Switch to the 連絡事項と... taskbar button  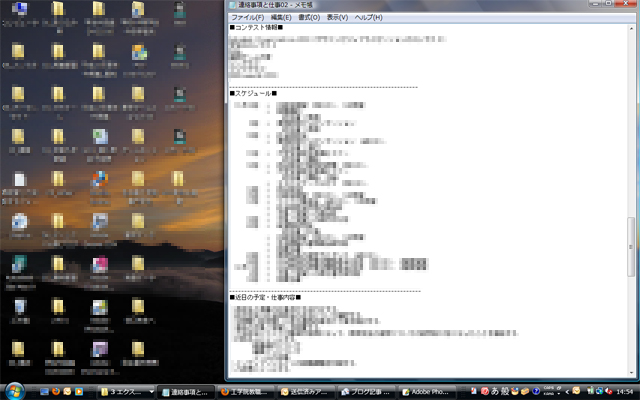[x=185, y=392]
